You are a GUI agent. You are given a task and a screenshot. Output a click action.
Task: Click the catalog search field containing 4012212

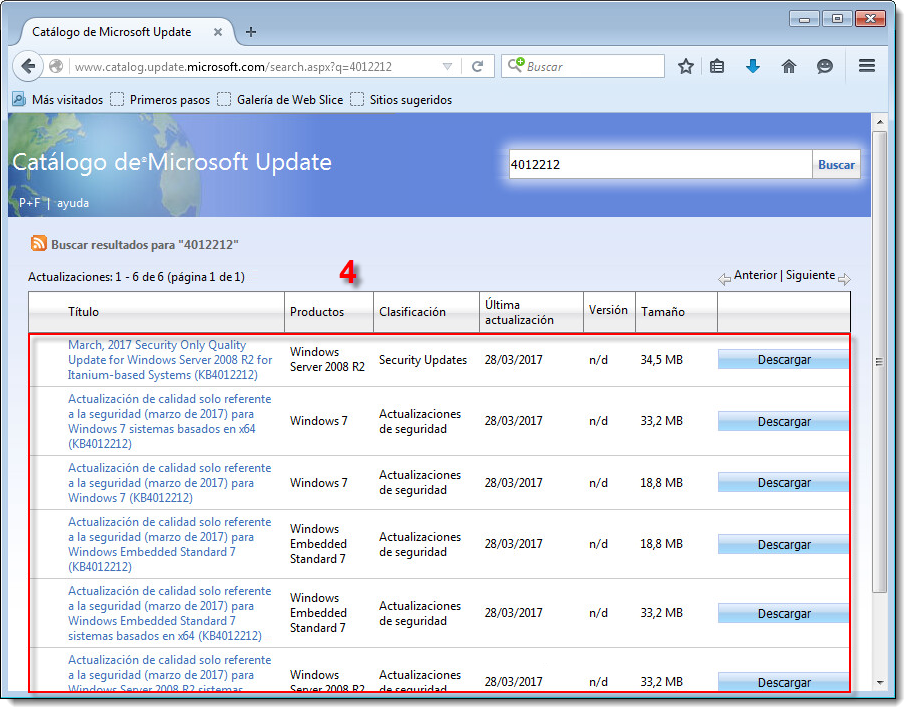click(x=659, y=164)
